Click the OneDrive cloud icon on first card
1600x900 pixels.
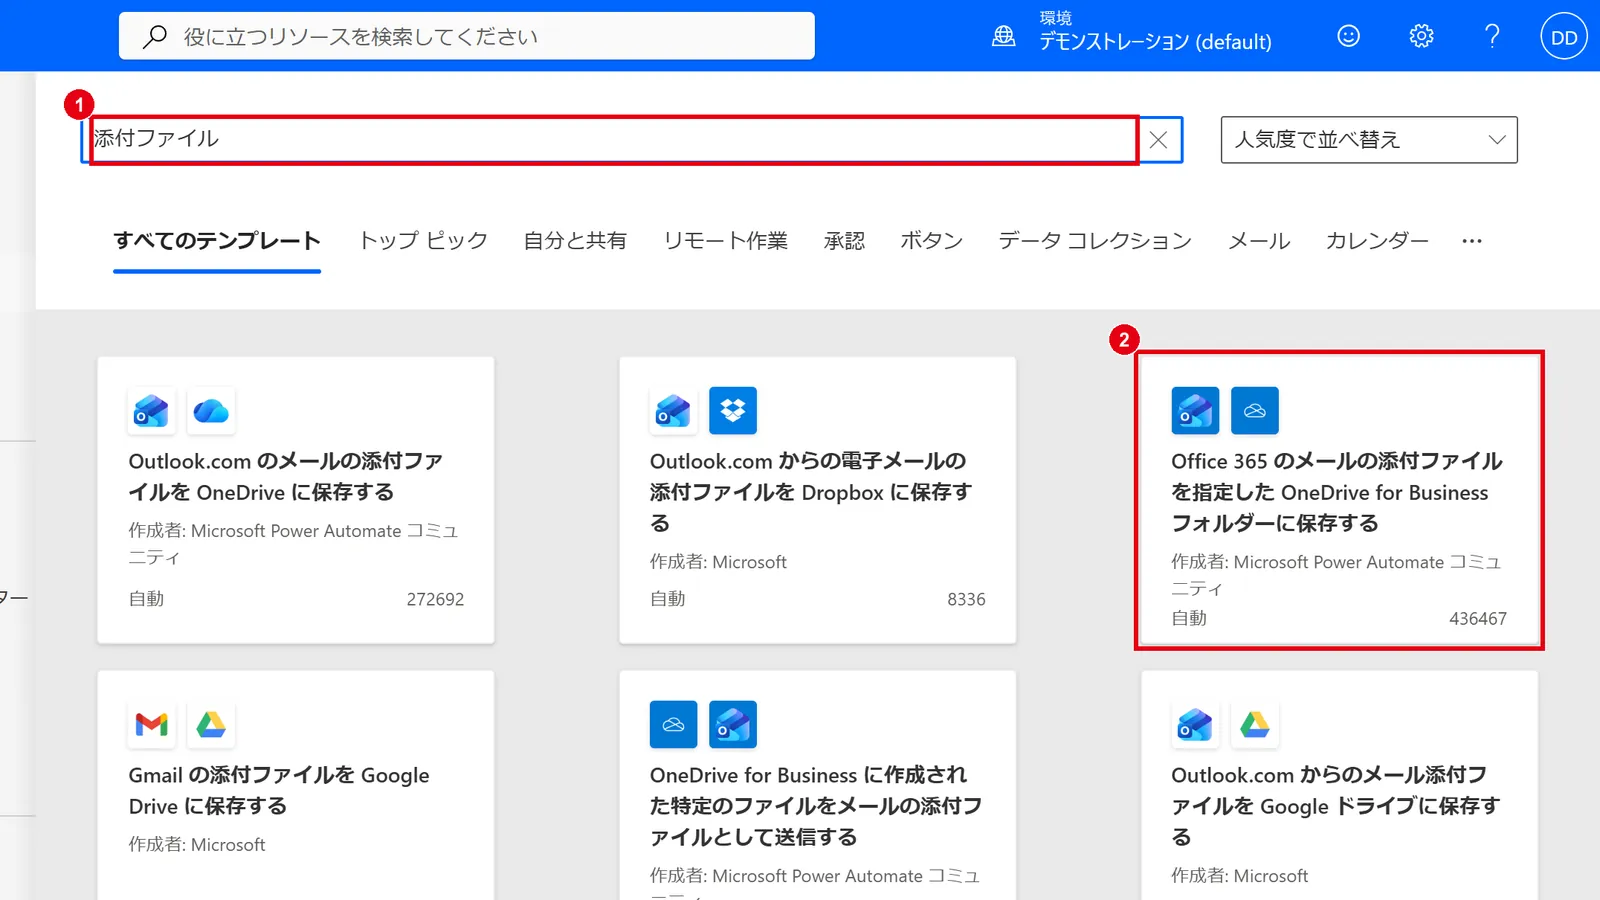(211, 411)
